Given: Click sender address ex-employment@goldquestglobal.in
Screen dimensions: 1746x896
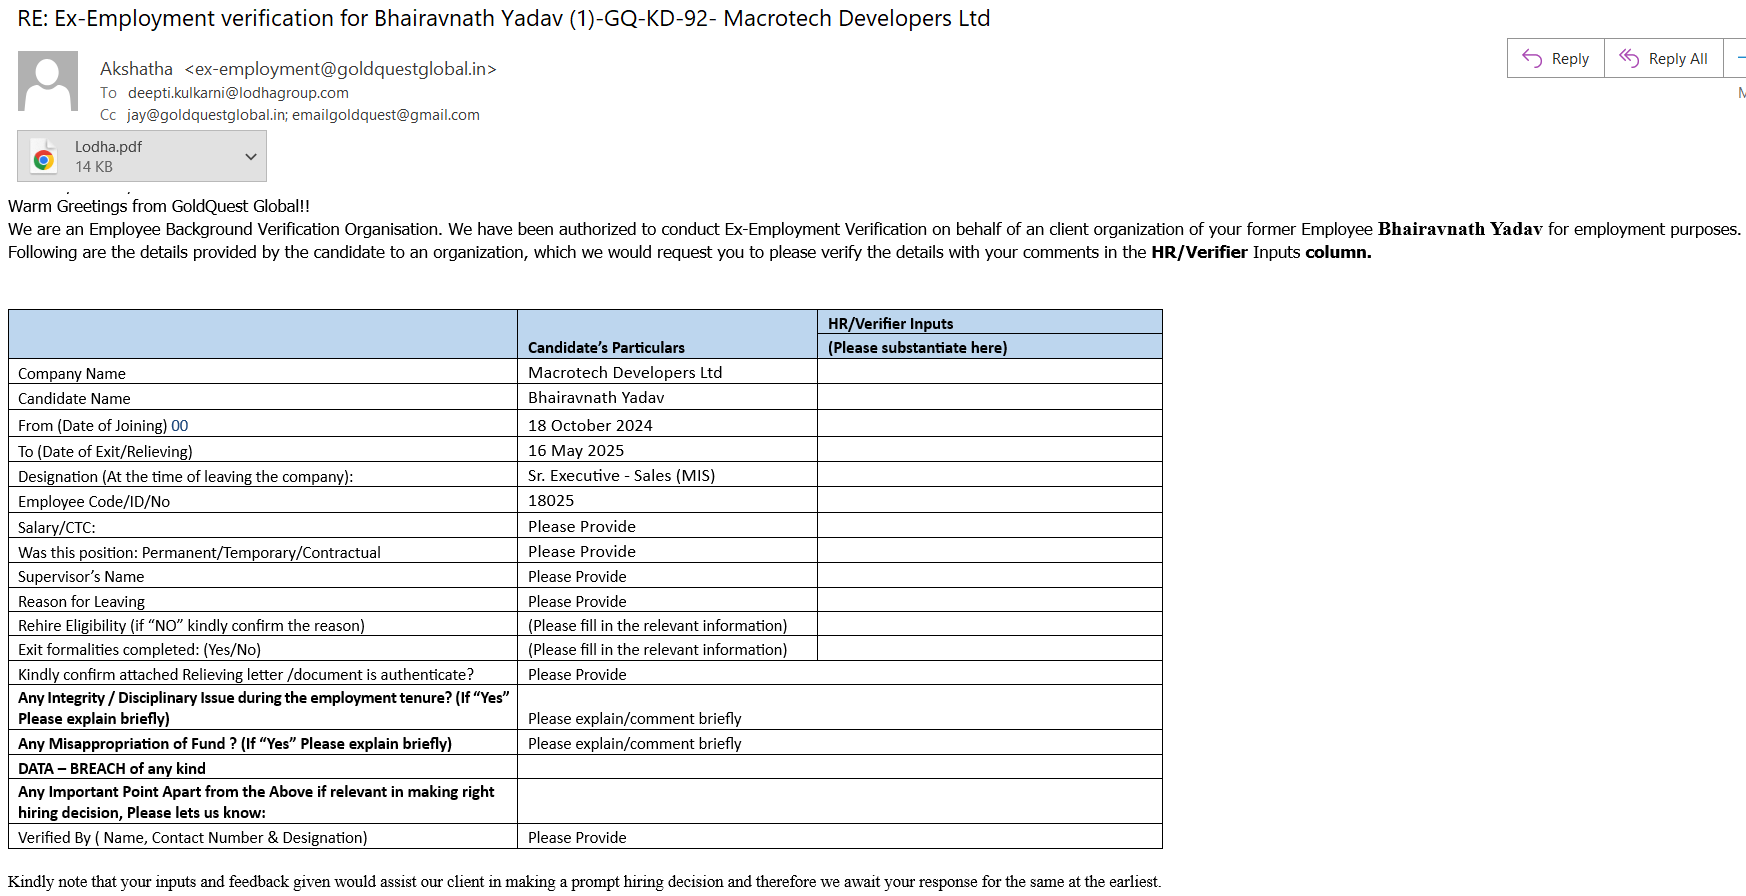Looking at the screenshot, I should point(341,69).
